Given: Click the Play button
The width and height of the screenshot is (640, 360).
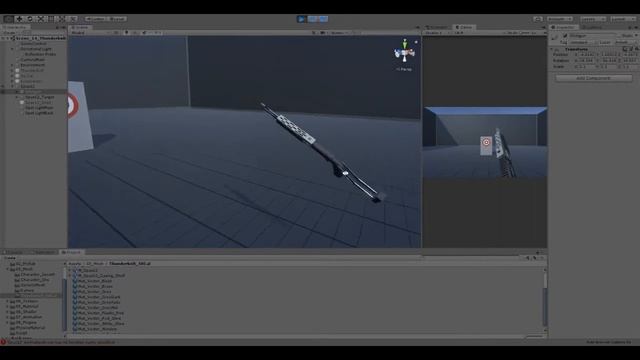Looking at the screenshot, I should click(x=302, y=19).
